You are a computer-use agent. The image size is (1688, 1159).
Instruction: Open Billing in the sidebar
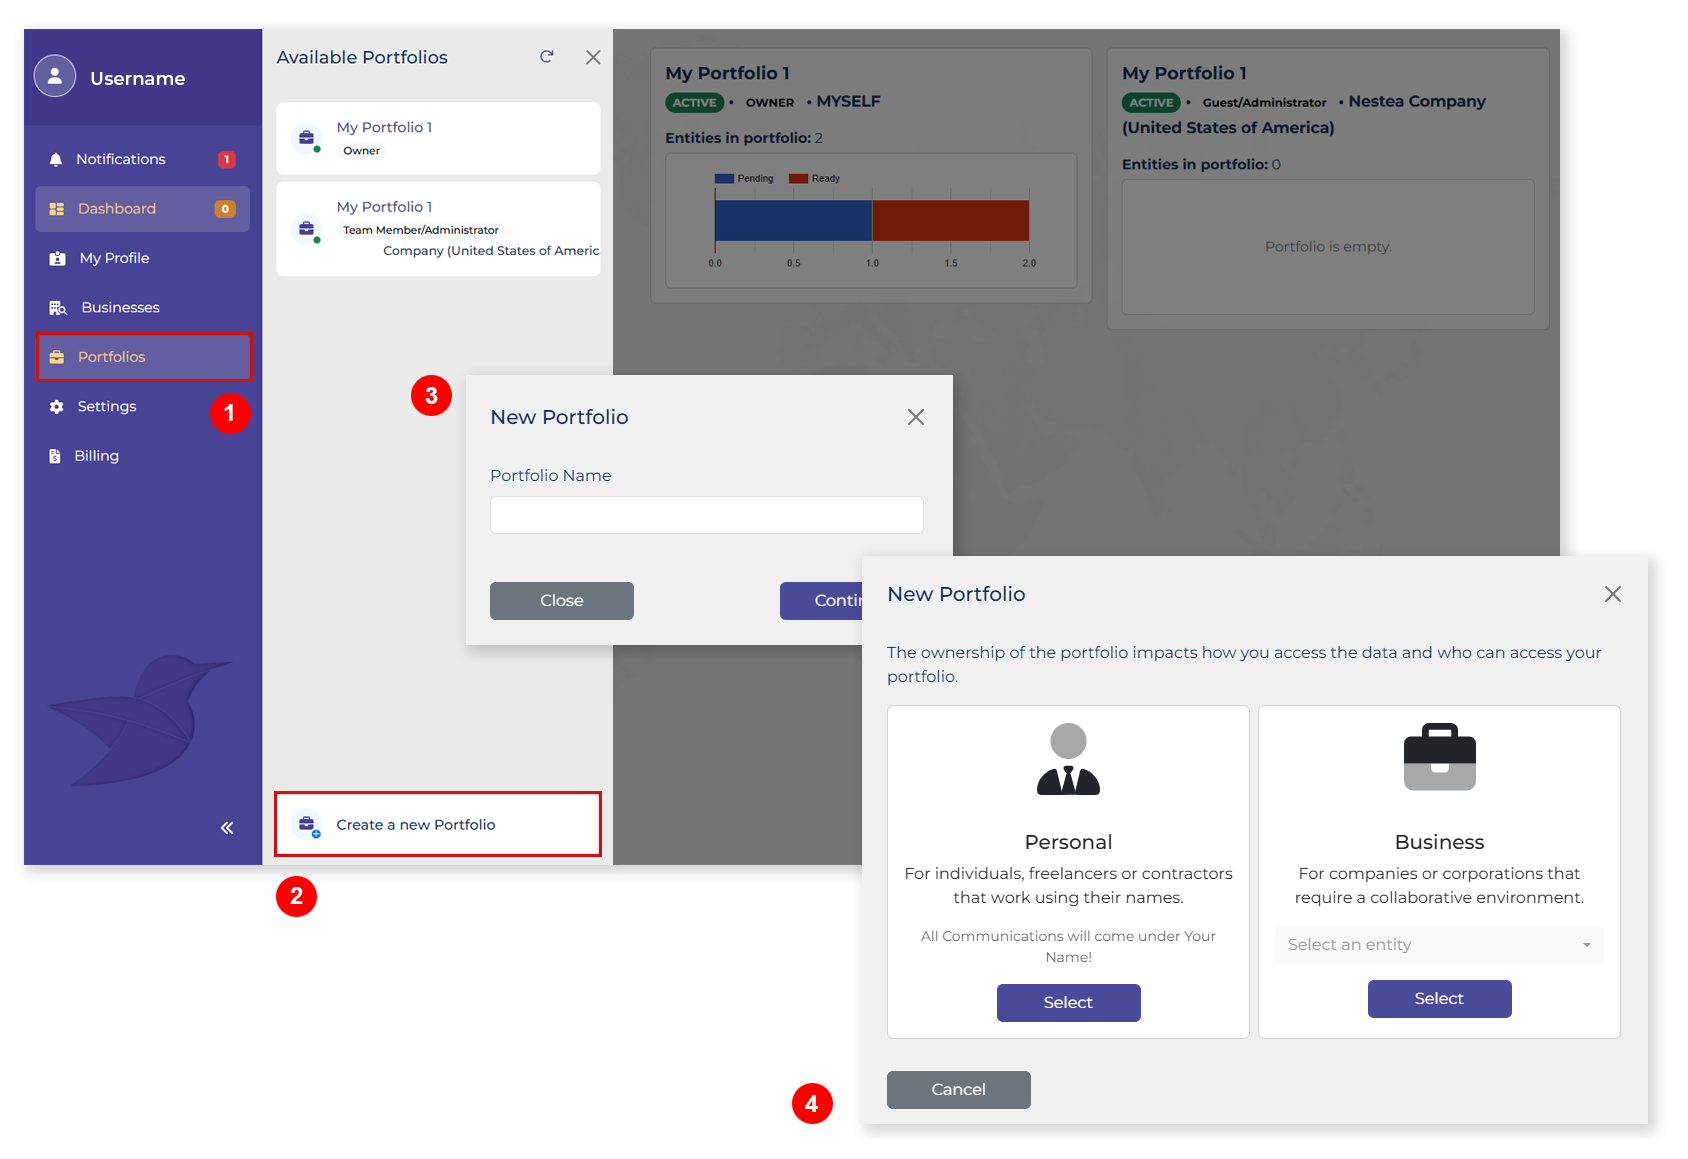coord(142,456)
